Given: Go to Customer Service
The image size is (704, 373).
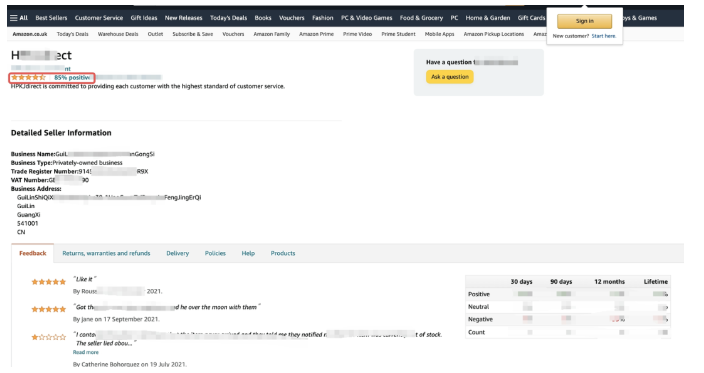Looking at the screenshot, I should point(99,18).
